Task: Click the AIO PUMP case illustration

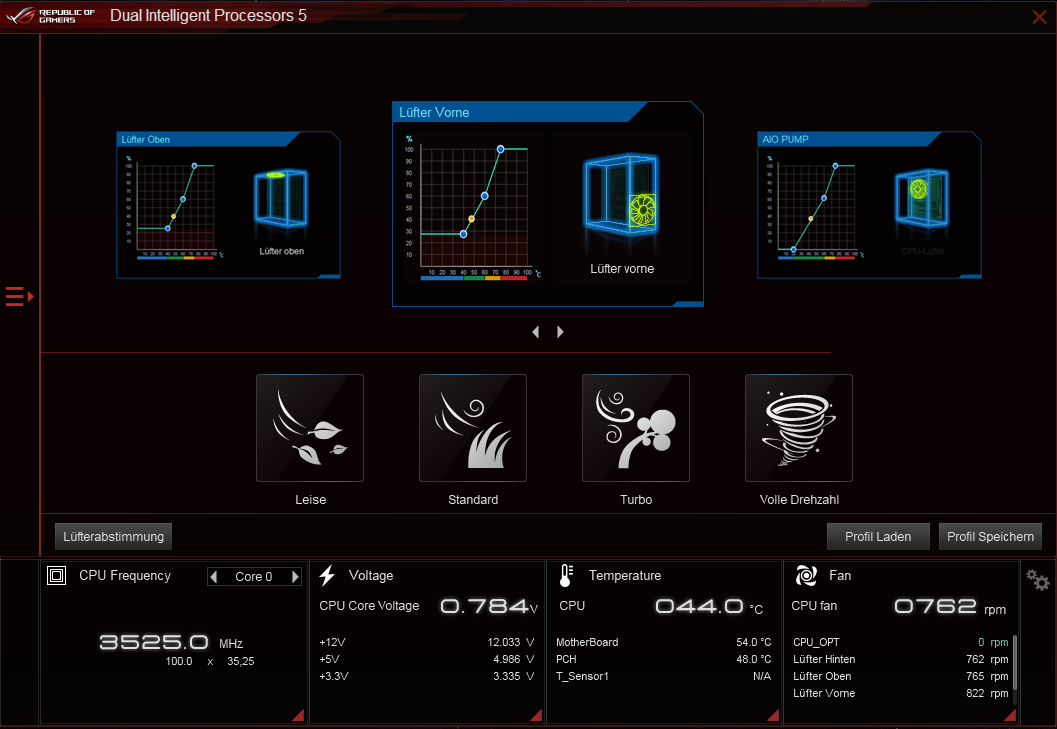Action: (922, 198)
